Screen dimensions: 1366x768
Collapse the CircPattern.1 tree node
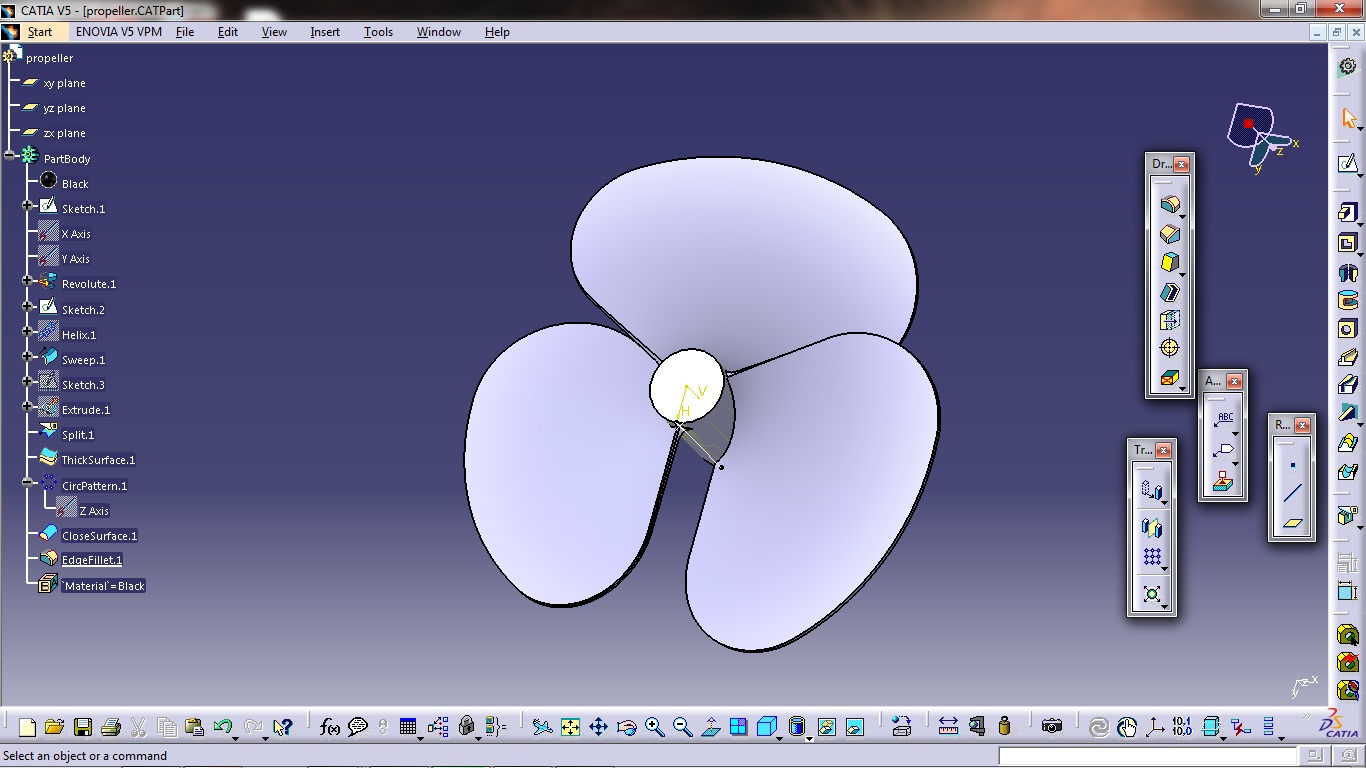pos(28,483)
